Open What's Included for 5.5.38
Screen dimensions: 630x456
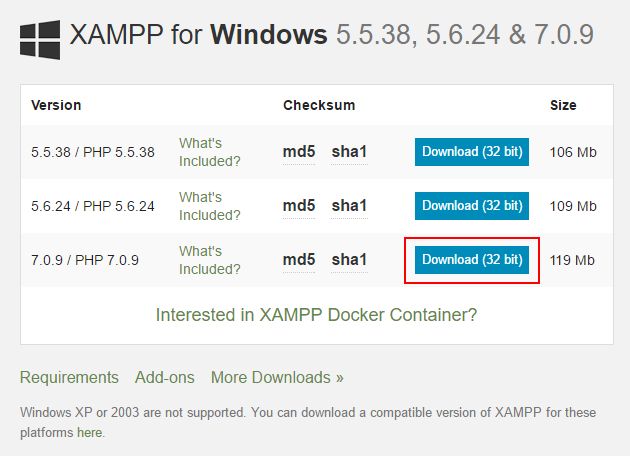(x=210, y=152)
